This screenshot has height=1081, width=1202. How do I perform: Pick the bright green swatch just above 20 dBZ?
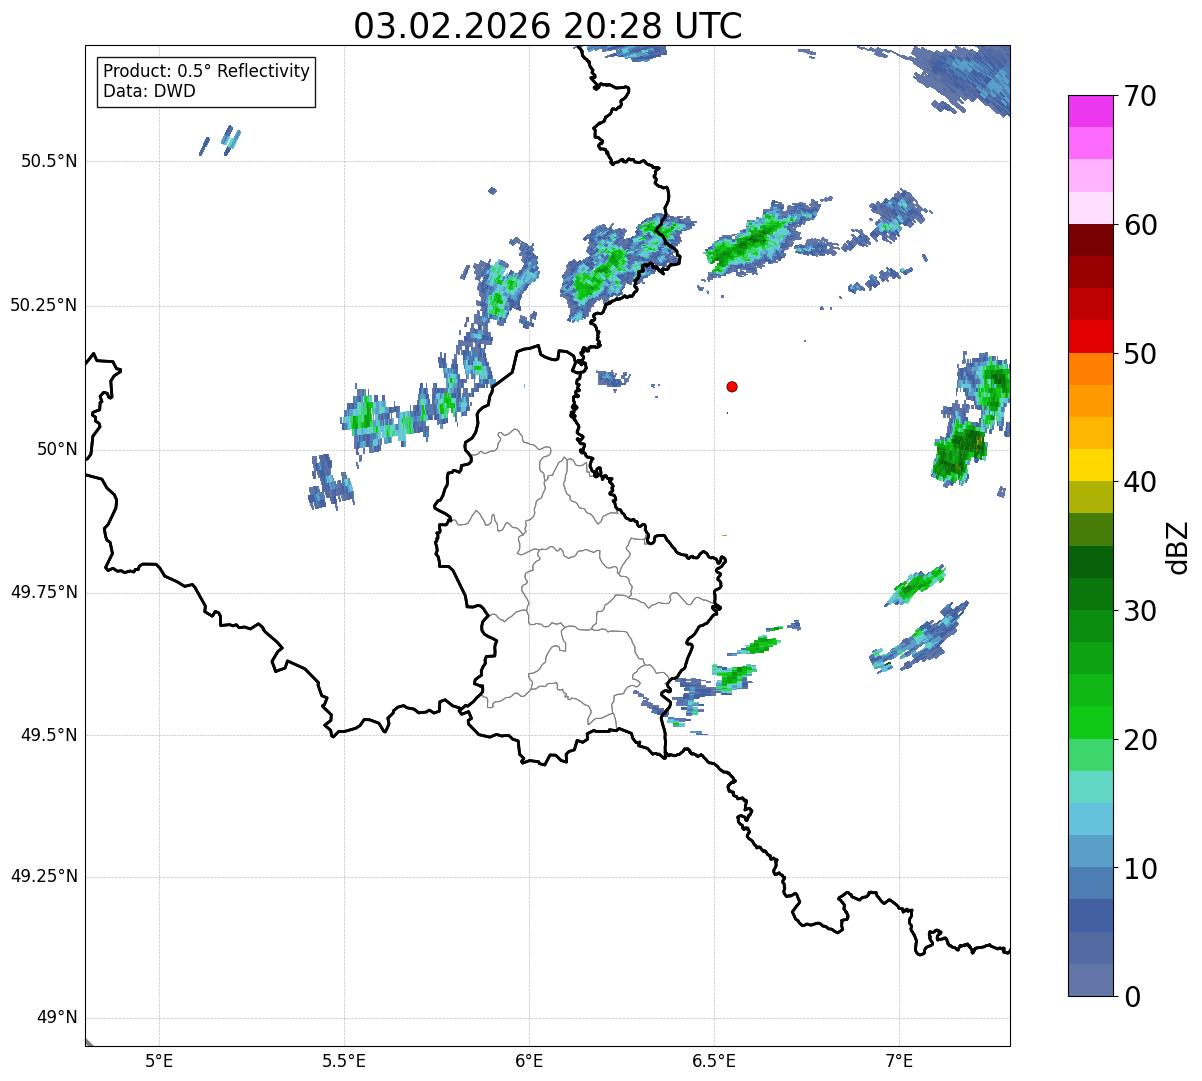(x=1090, y=723)
